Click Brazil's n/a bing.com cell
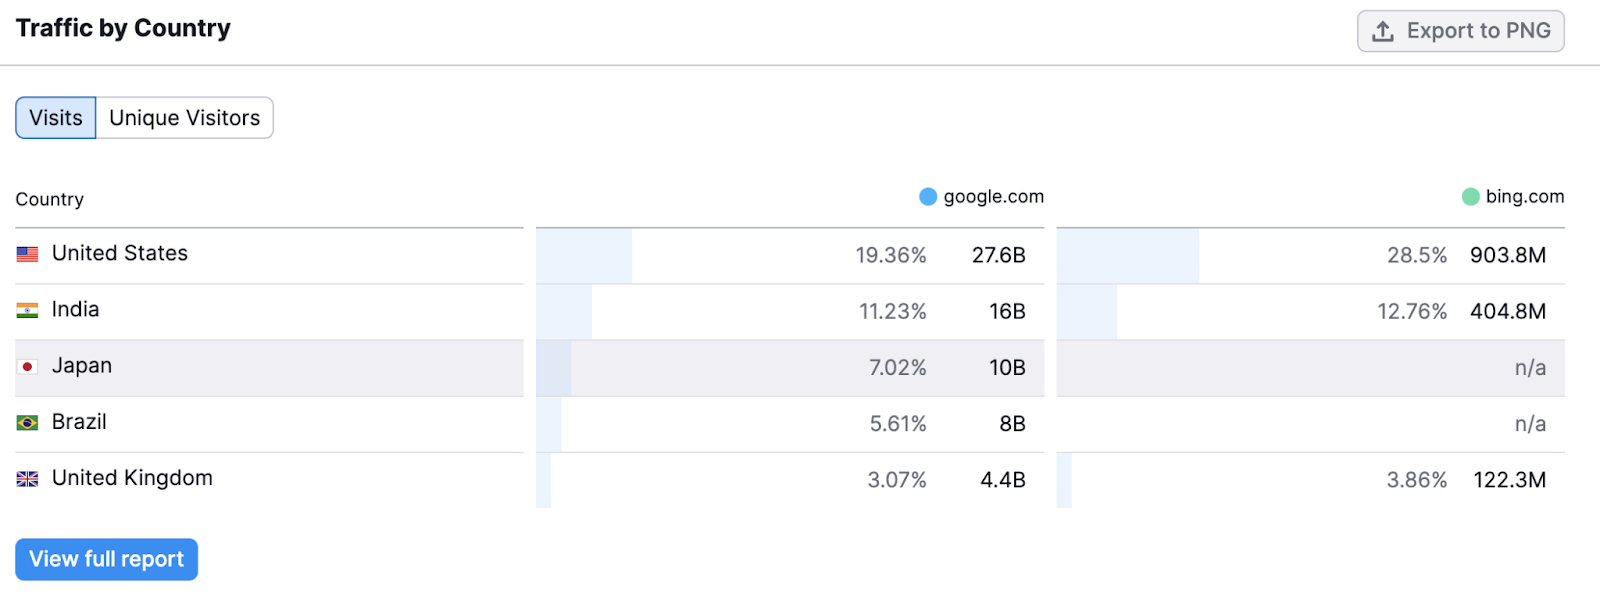Viewport: 1600px width, 597px height. (1531, 423)
